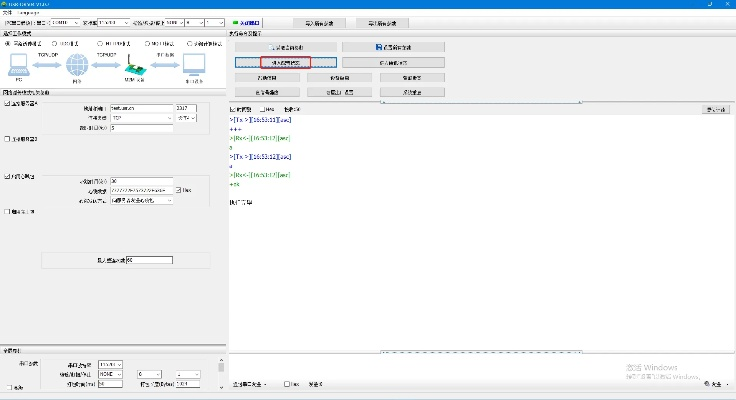This screenshot has height=400, width=736.
Task: Click the 关闭串口 close serial port button
Action: [246, 23]
